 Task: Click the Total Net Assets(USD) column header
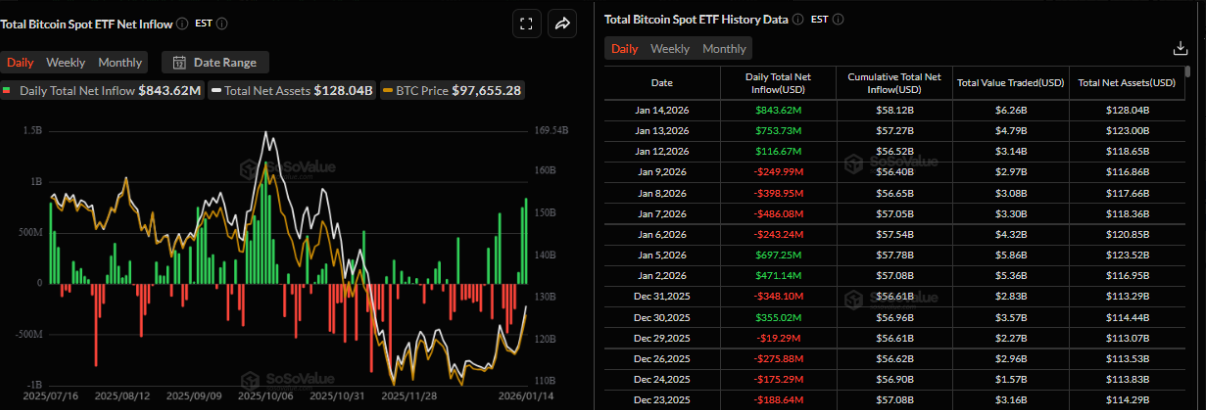(1126, 83)
